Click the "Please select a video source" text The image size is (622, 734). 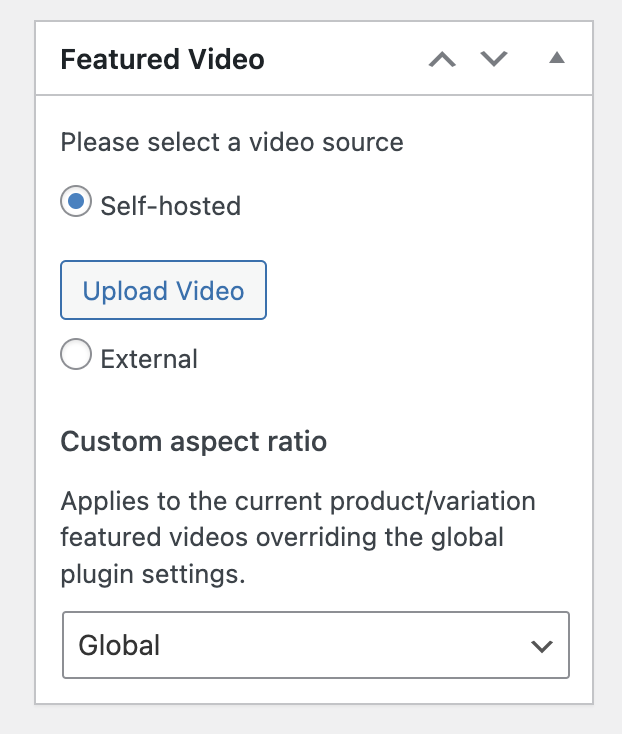click(232, 142)
